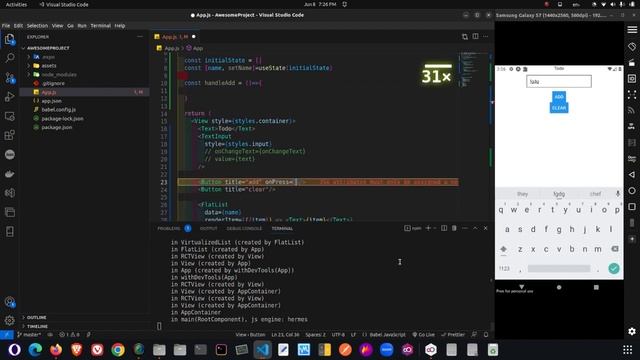Kill terminal with trash icon
Image resolution: width=640 pixels, height=360 pixels.
454,228
